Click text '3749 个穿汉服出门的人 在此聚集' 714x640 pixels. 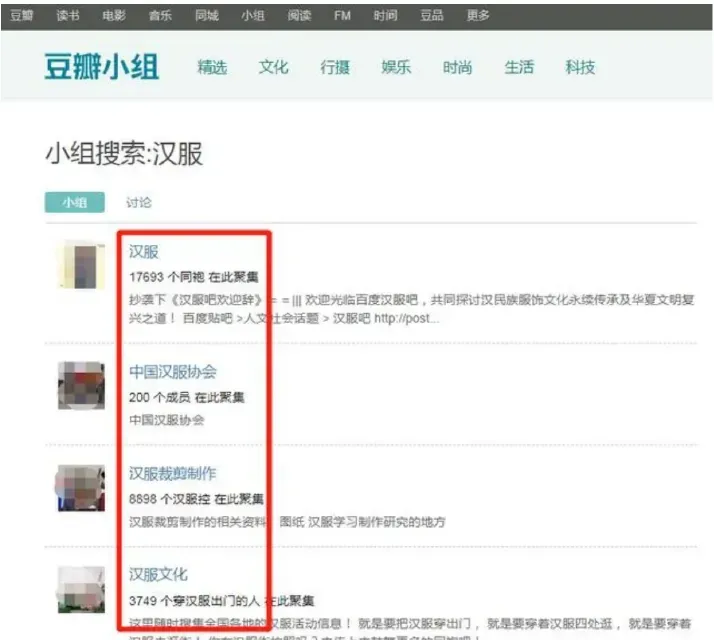(x=221, y=601)
